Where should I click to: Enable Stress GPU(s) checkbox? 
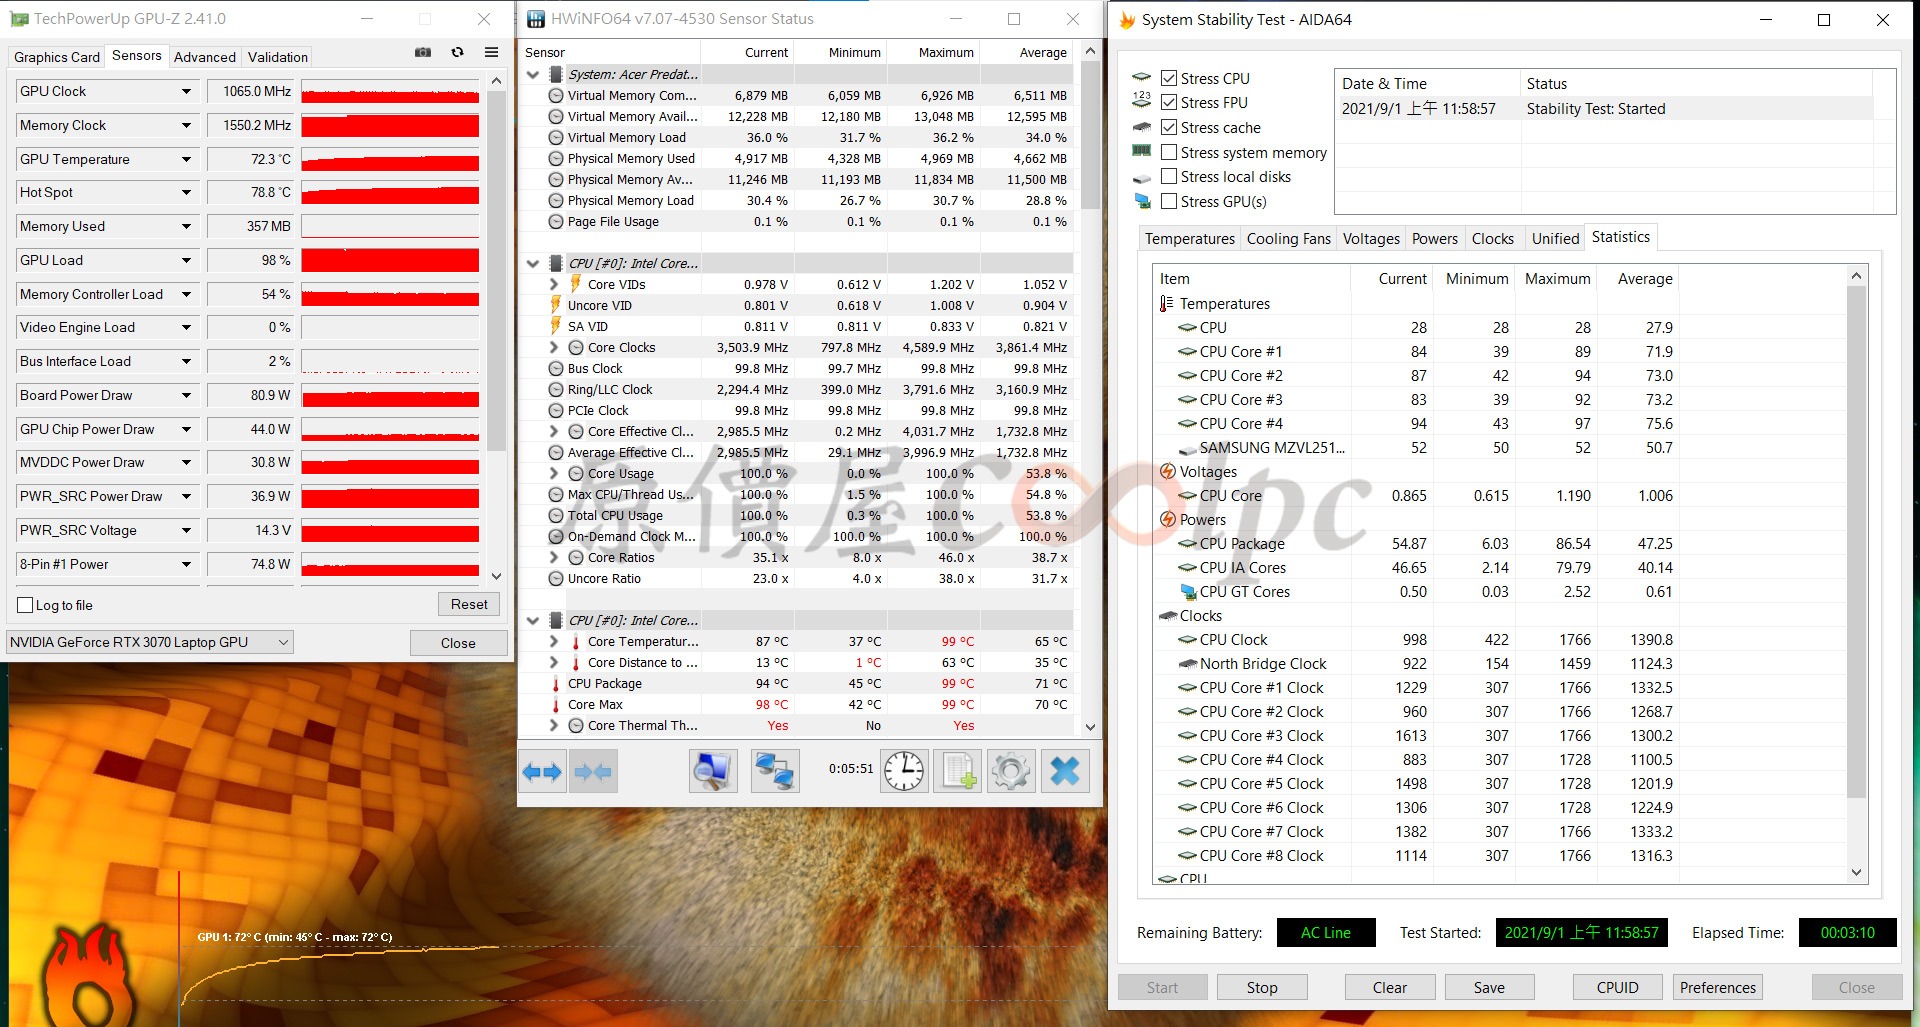1168,201
